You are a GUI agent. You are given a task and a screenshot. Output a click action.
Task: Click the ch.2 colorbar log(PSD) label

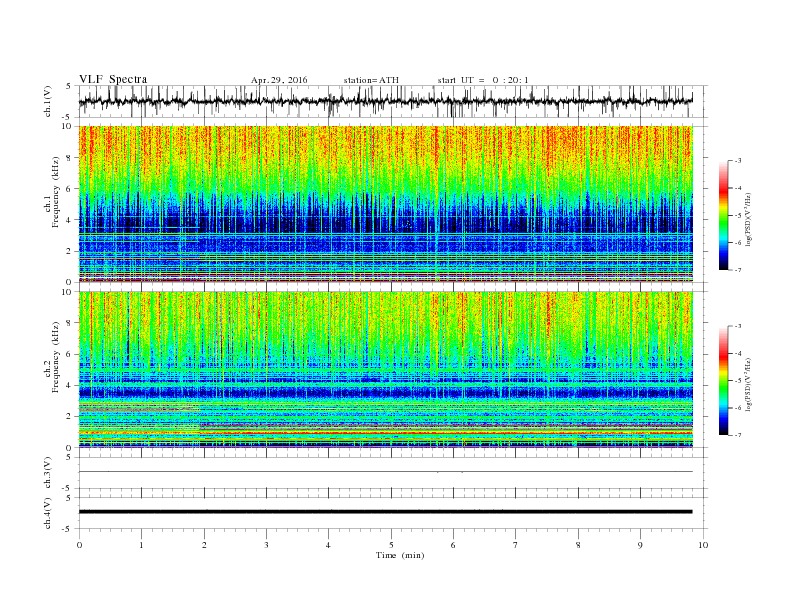[748, 384]
